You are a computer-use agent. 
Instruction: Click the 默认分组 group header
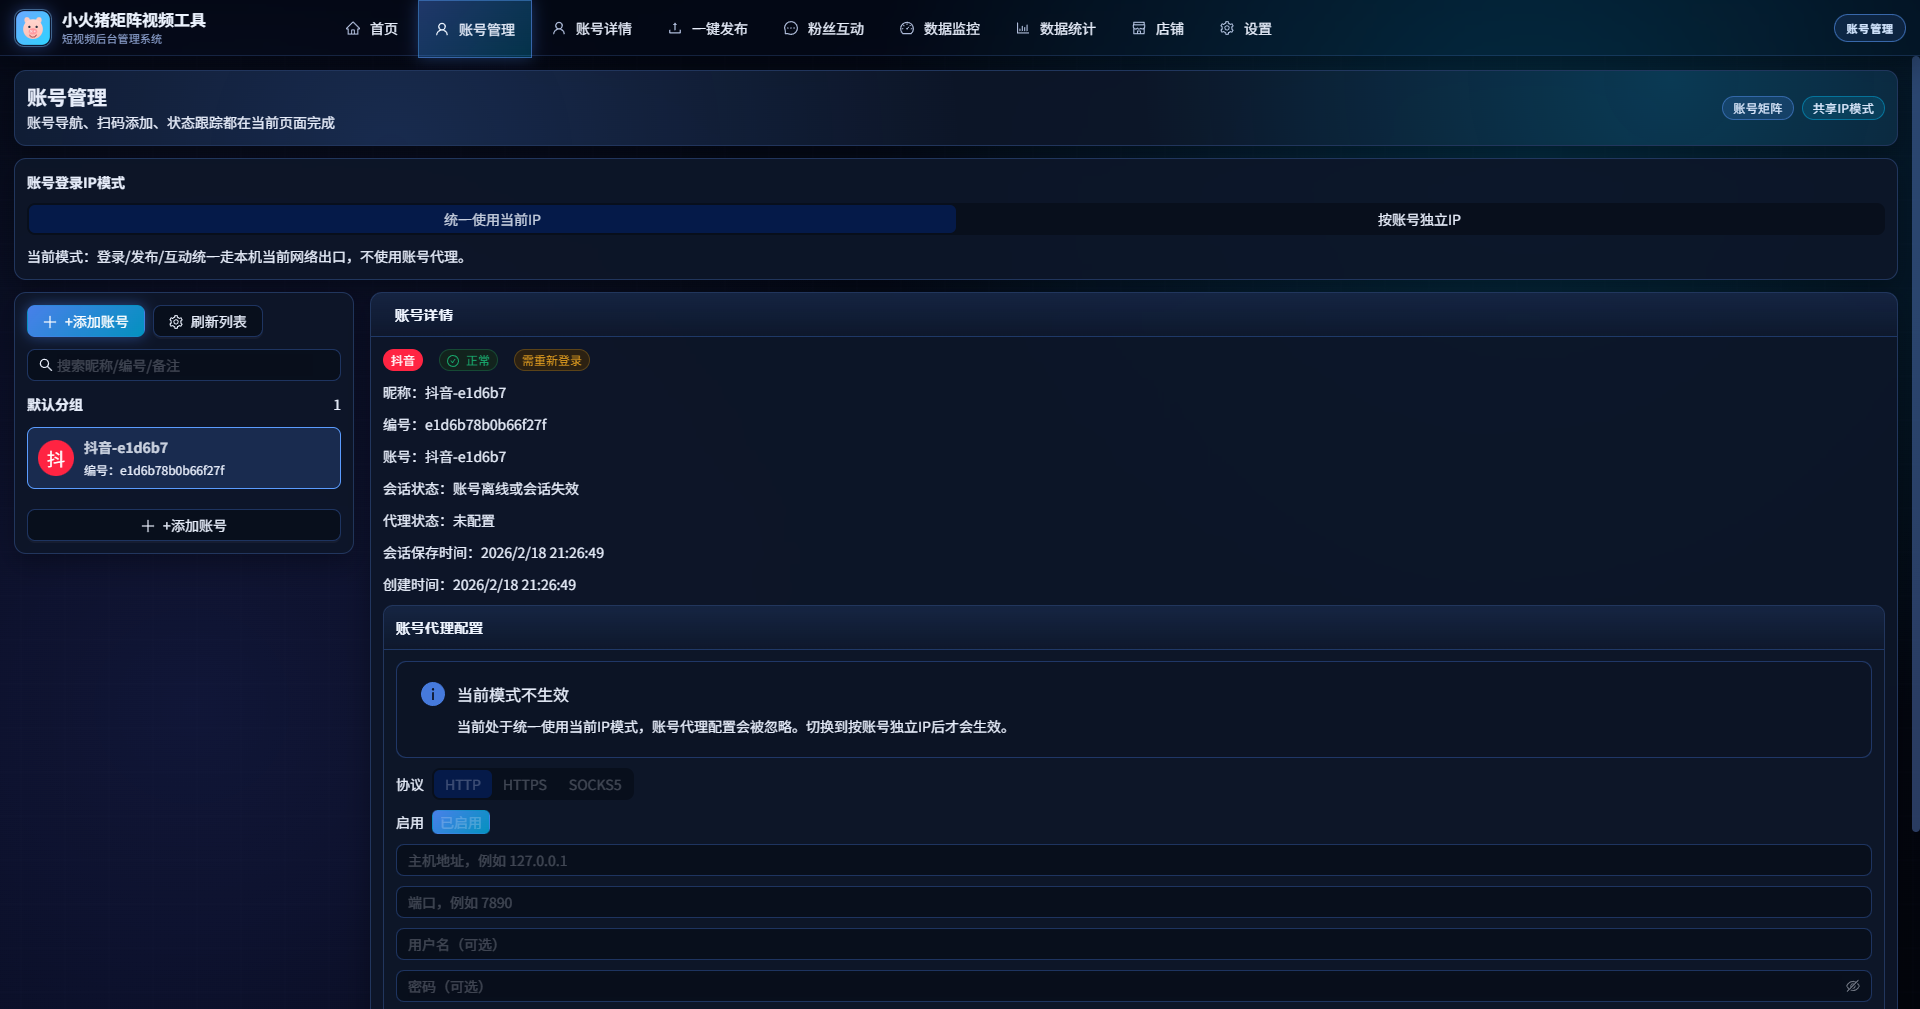[x=56, y=405]
